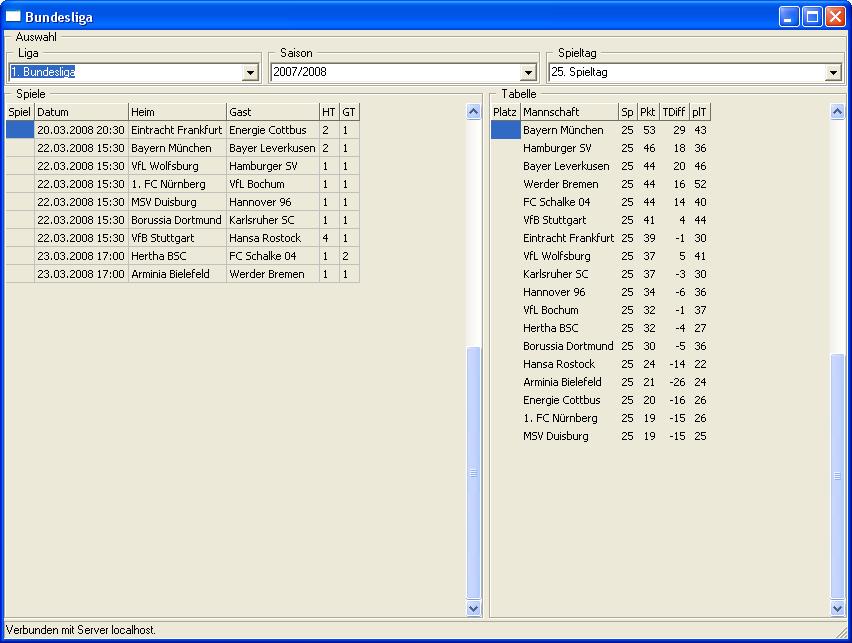852x643 pixels.
Task: Open the Liga dropdown arrow
Action: (x=250, y=72)
